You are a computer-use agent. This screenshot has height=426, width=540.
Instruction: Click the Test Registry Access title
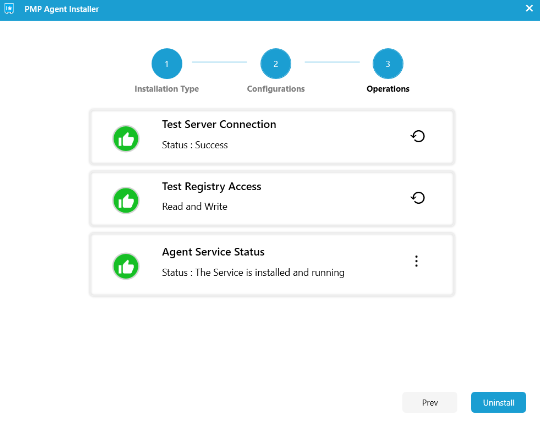[211, 186]
